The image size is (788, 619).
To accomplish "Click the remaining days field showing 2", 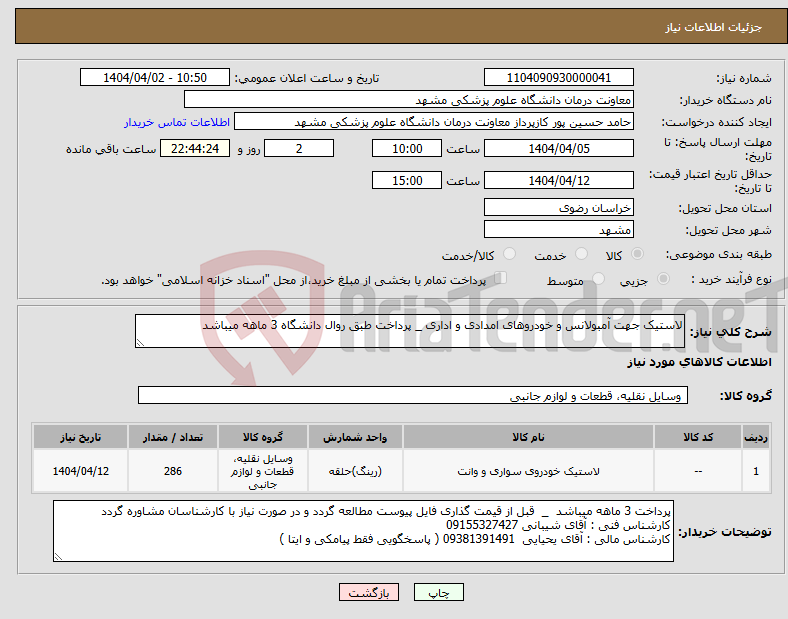I will click(x=299, y=148).
